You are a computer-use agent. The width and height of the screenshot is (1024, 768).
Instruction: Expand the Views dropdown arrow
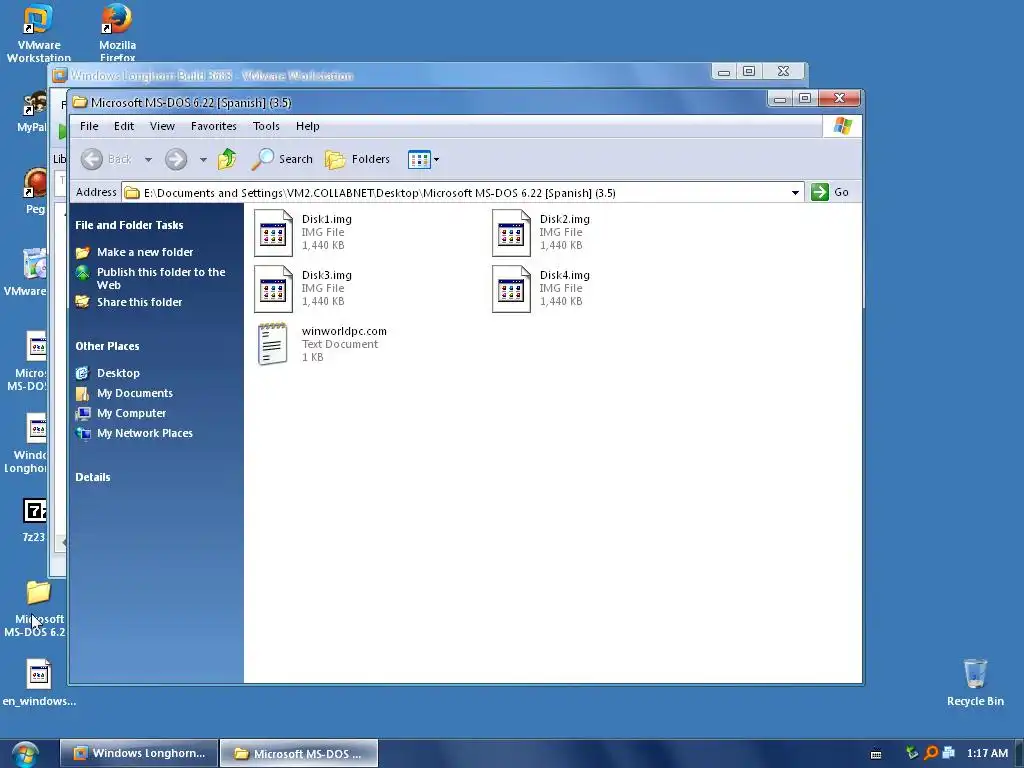pos(436,159)
